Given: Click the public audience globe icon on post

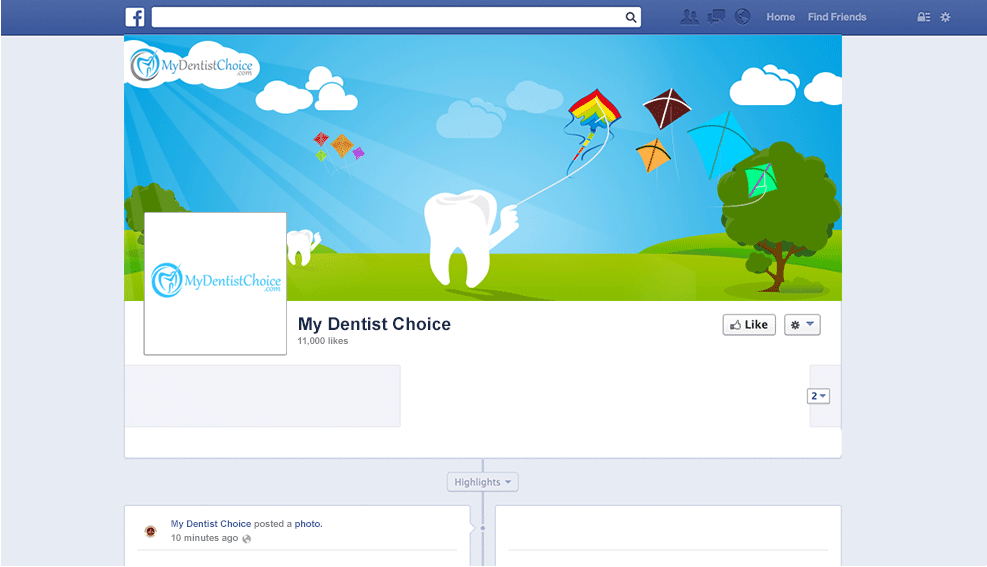Looking at the screenshot, I should pyautogui.click(x=247, y=539).
